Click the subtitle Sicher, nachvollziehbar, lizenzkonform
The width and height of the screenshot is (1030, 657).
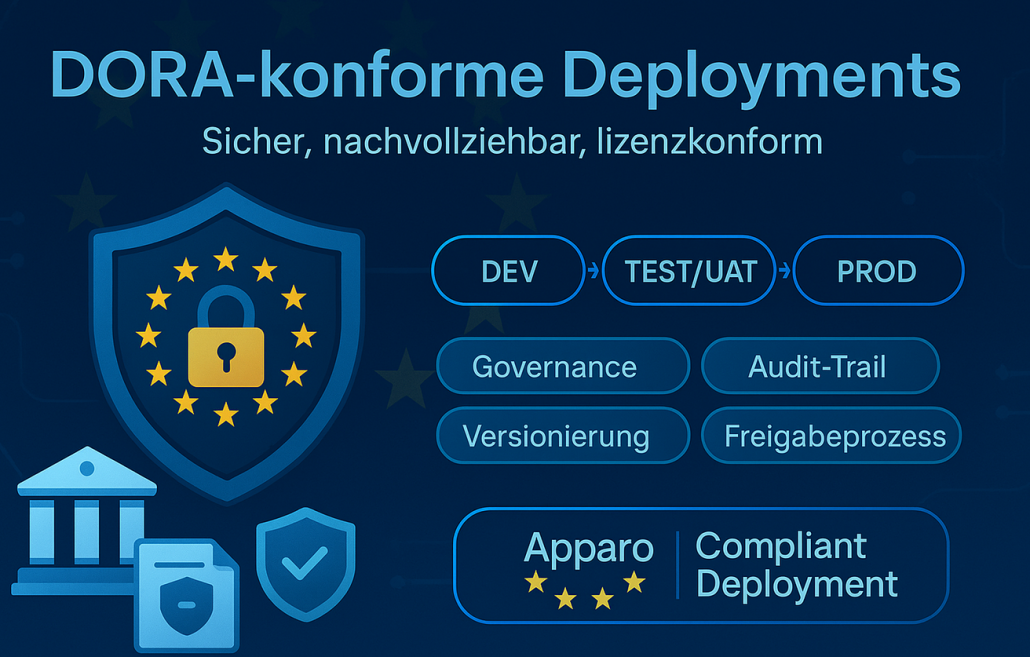click(511, 141)
